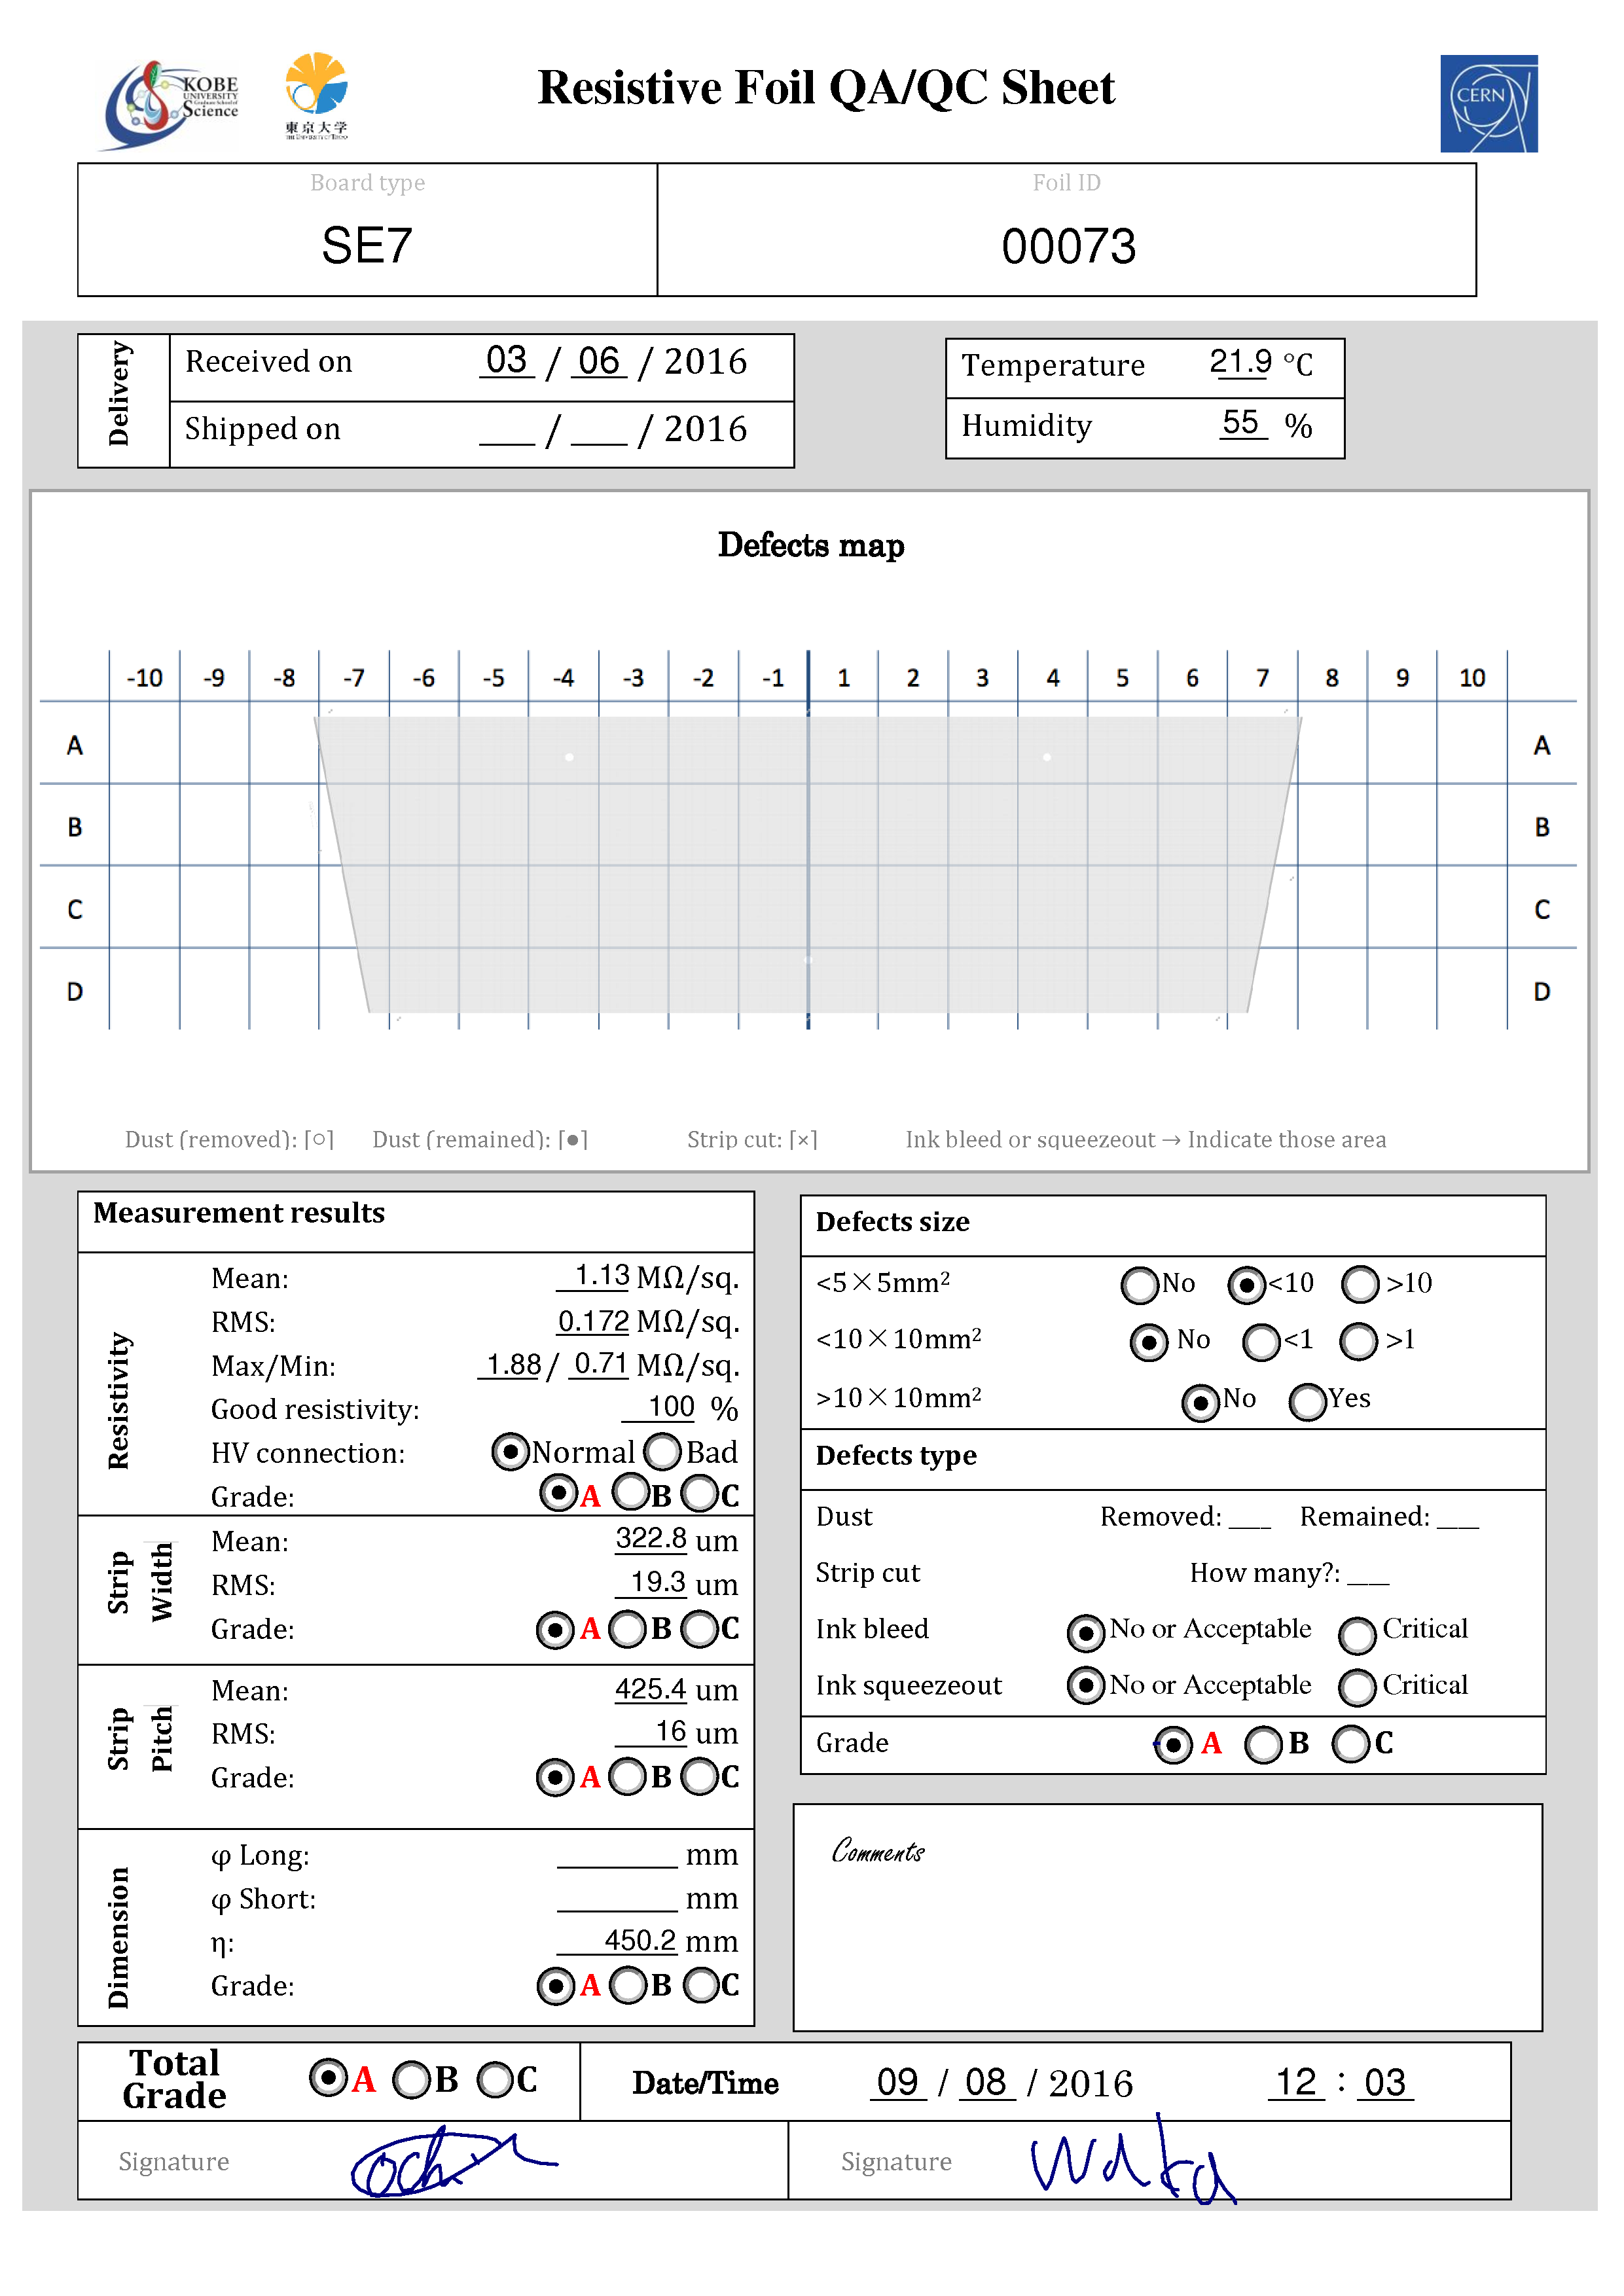This screenshot has width=1624, height=2296.
Task: Choose No for >10×10mm² defects
Action: click(x=1201, y=1402)
